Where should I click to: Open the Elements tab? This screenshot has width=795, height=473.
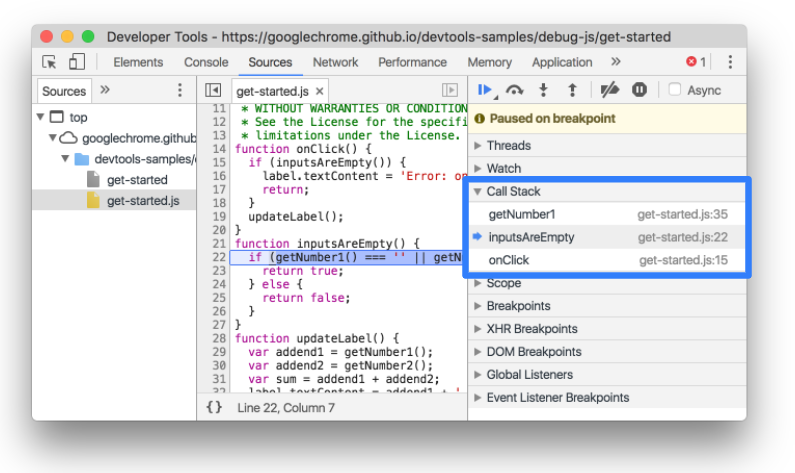point(138,62)
